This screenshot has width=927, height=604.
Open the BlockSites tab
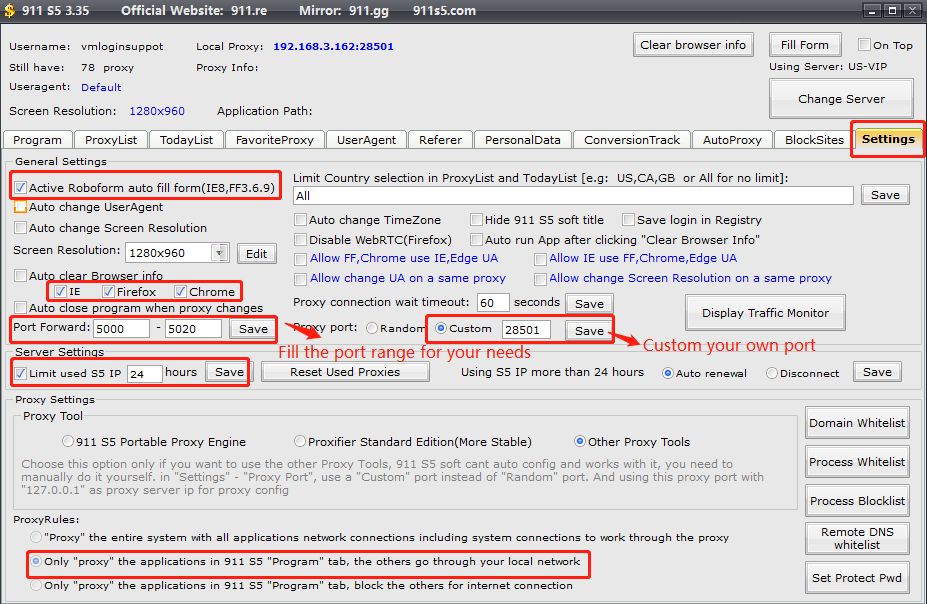[x=814, y=140]
